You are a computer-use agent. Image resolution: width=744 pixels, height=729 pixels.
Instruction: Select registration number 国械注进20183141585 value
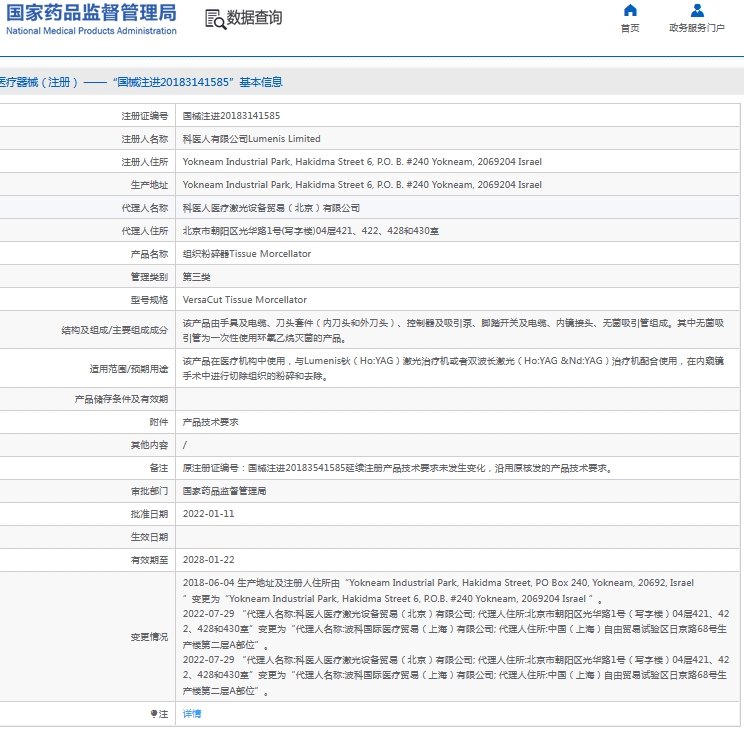[x=232, y=116]
